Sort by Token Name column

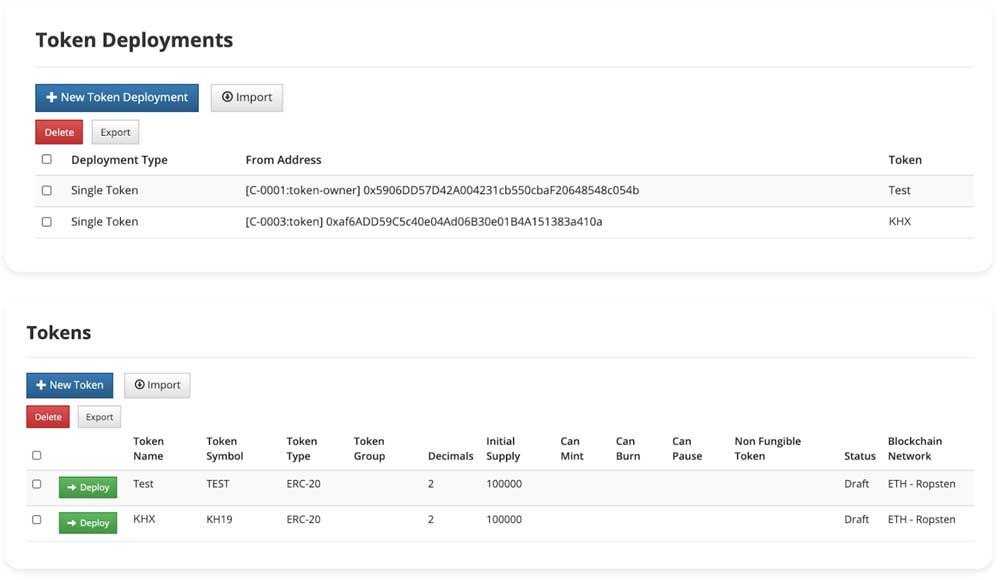(148, 449)
